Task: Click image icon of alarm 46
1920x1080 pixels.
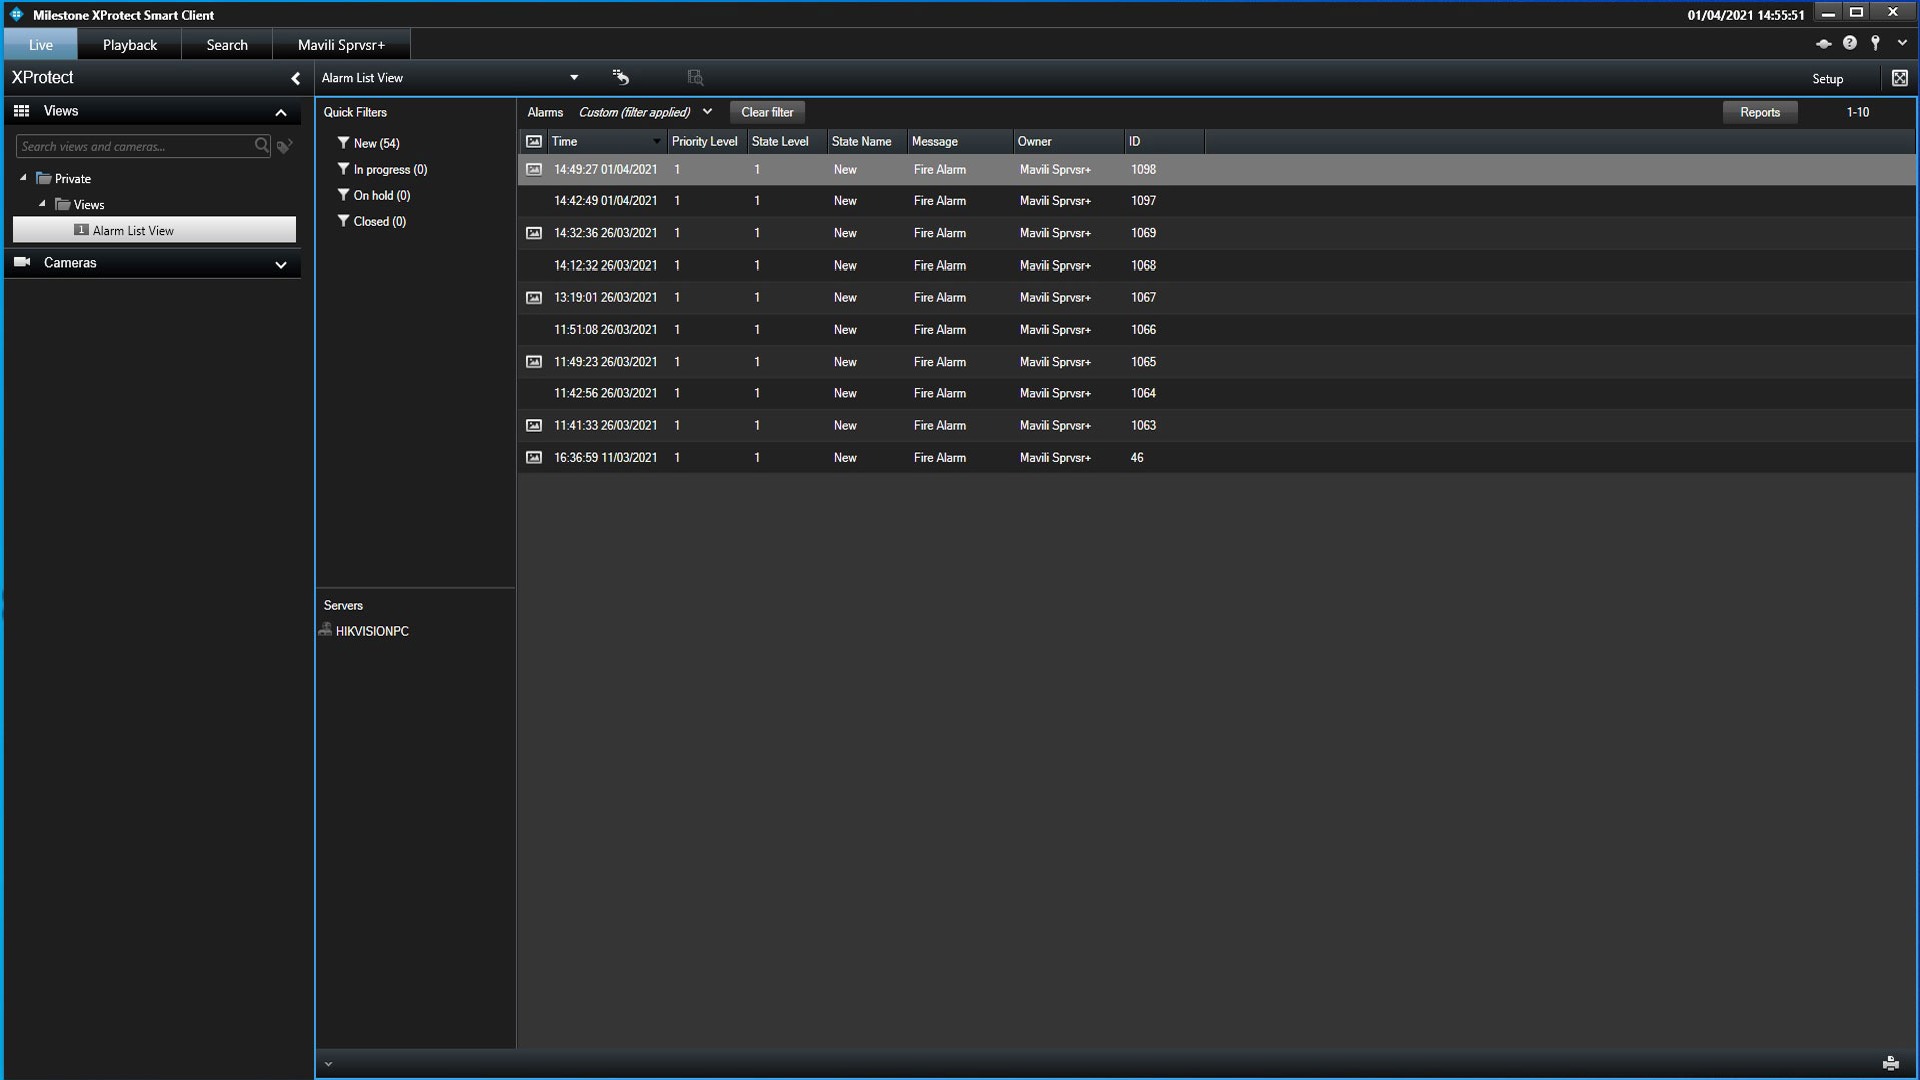Action: coord(534,457)
